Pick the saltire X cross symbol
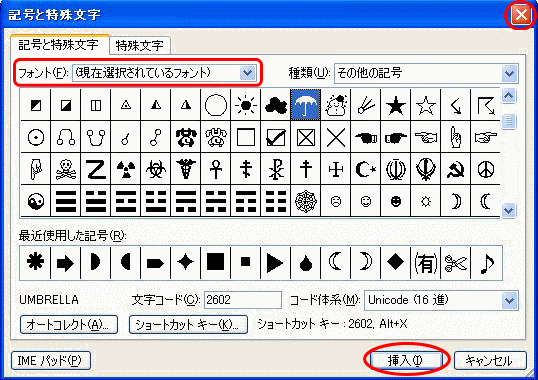538x380 pixels. click(336, 137)
